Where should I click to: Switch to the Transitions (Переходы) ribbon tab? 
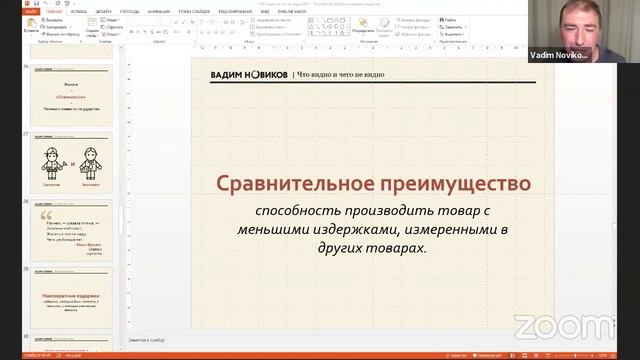point(129,12)
